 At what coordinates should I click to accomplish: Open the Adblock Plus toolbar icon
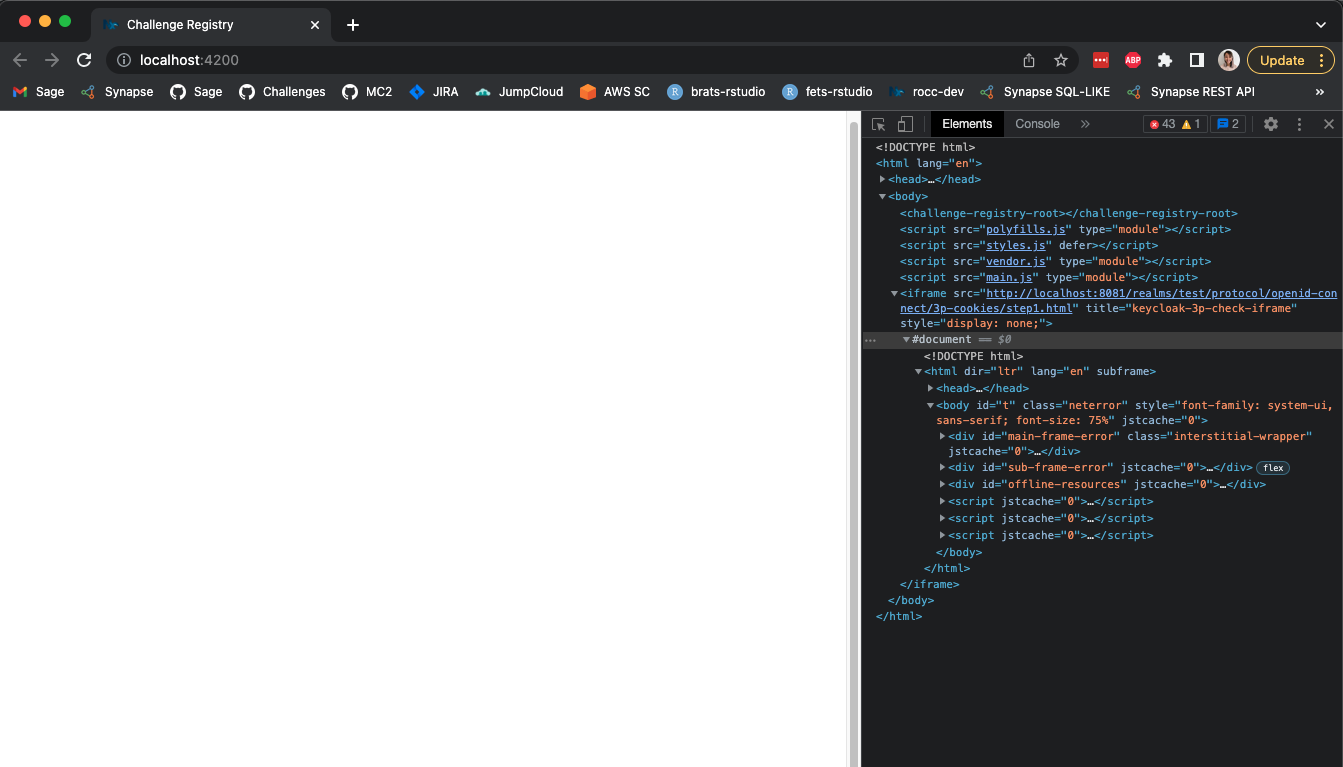click(x=1132, y=60)
